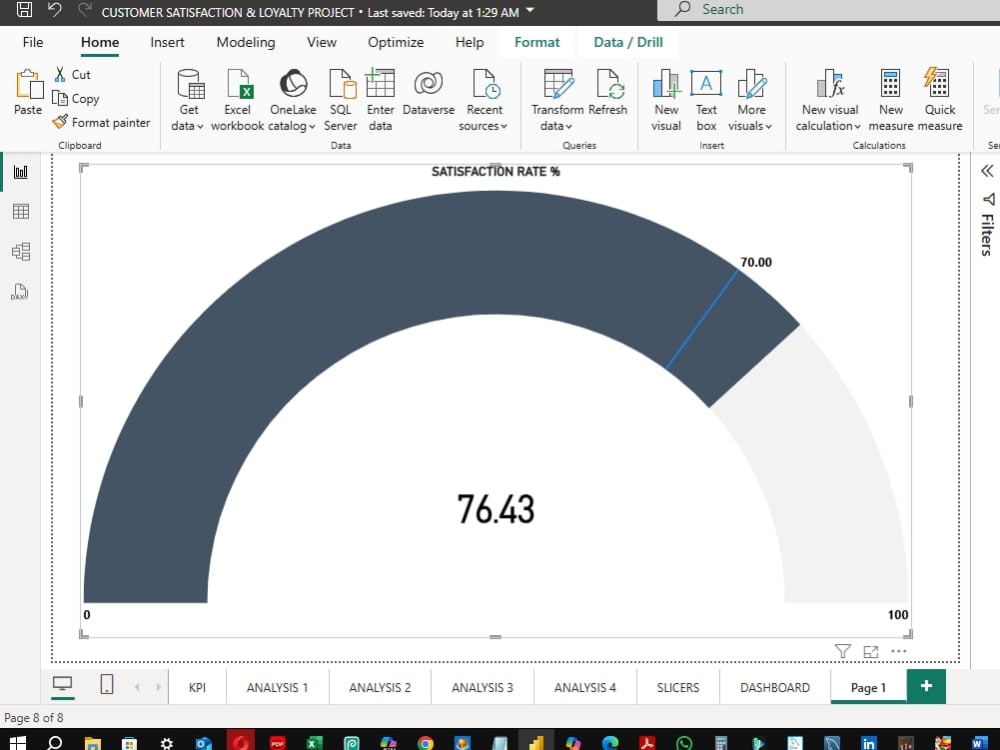Image resolution: width=1000 pixels, height=750 pixels.
Task: Open the ANALYSIS 1 page tab
Action: [277, 688]
